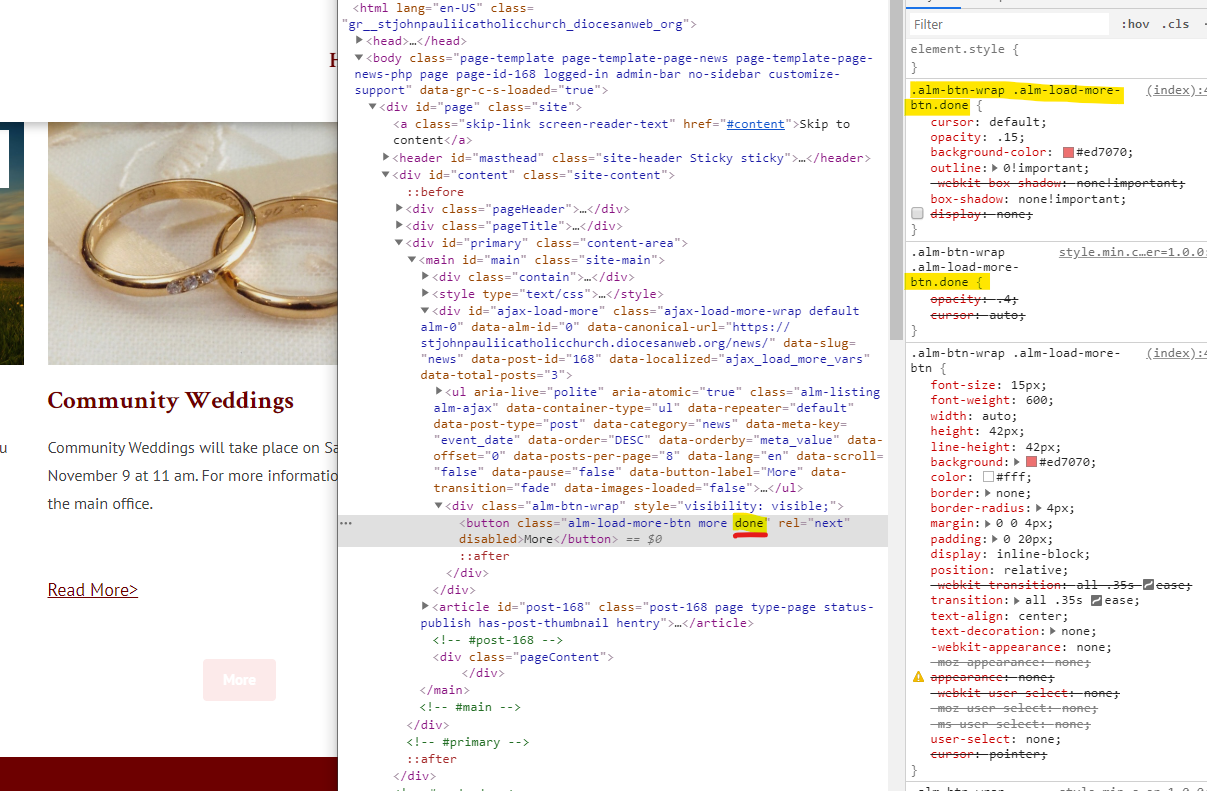
Task: Open style.min.css source link
Action: pyautogui.click(x=1132, y=252)
